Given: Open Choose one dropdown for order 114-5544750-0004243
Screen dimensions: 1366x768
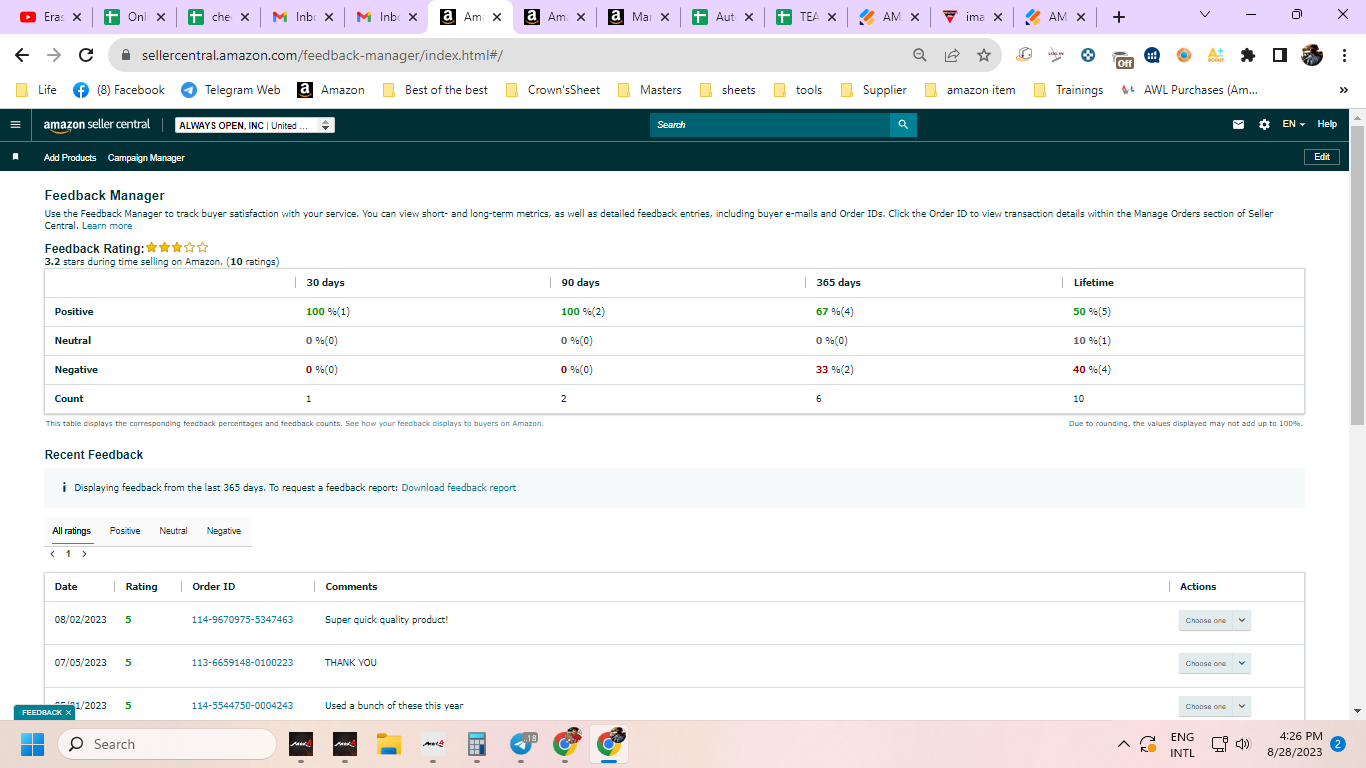Looking at the screenshot, I should (1214, 706).
